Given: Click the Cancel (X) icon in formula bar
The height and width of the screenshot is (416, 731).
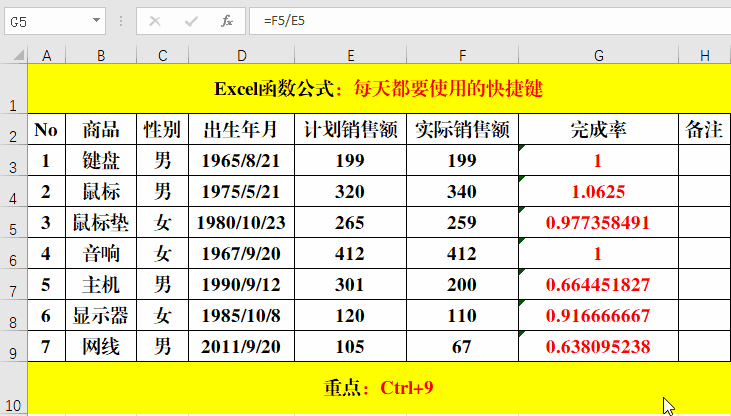Looking at the screenshot, I should 155,21.
